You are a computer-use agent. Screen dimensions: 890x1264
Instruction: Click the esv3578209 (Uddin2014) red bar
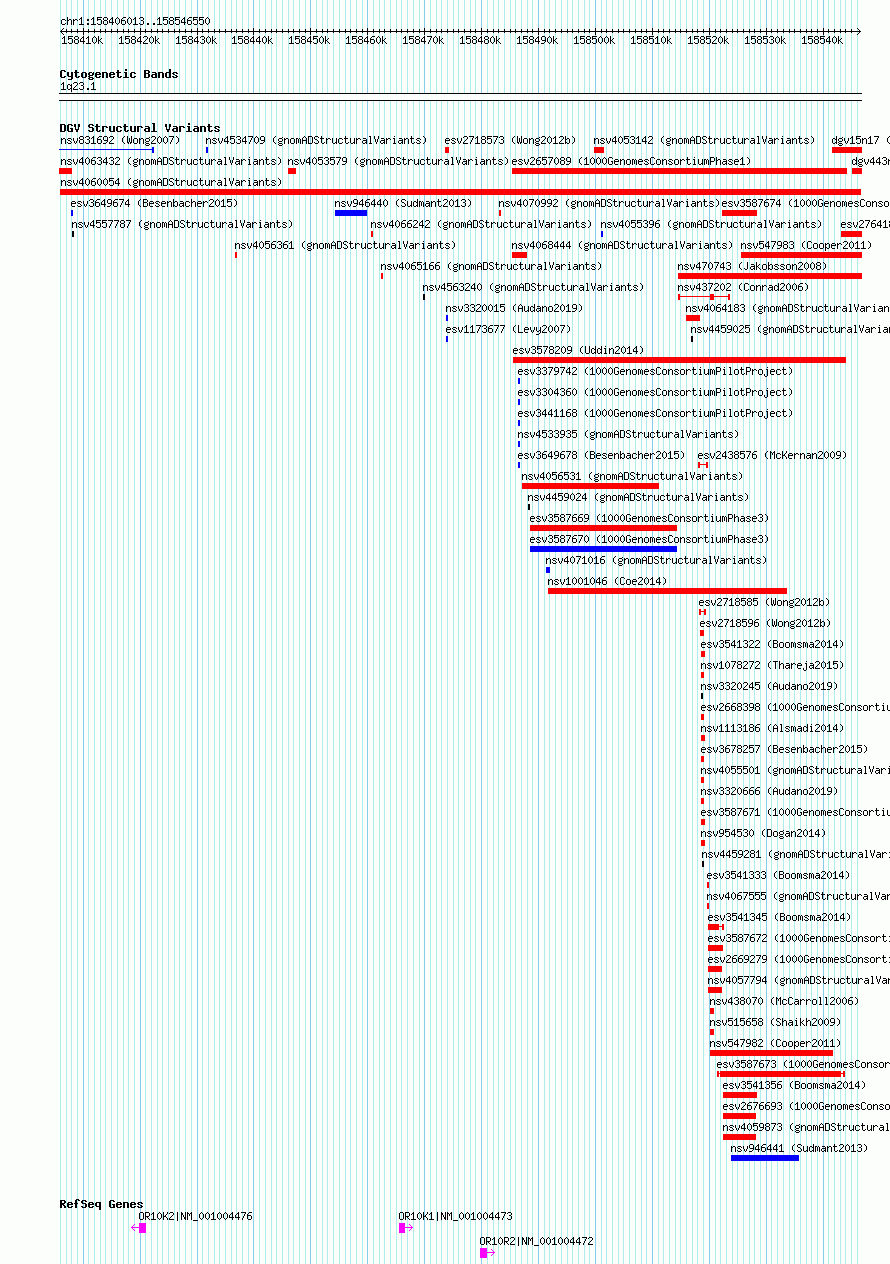tap(679, 360)
